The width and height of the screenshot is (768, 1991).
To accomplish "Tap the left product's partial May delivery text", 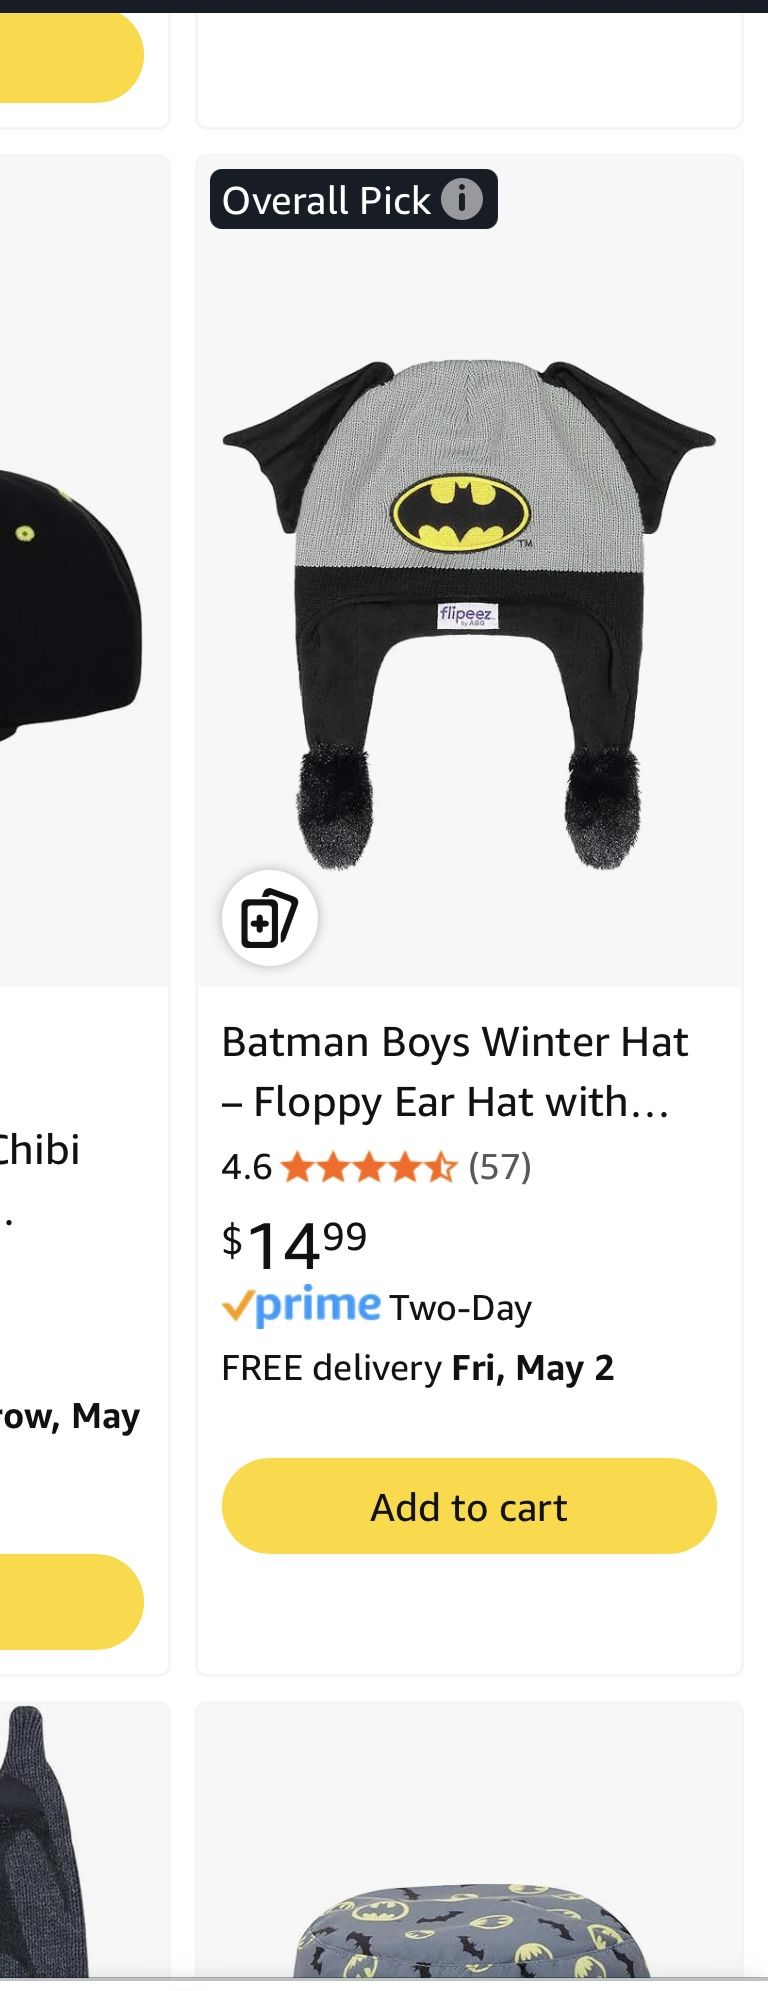I will 70,1417.
